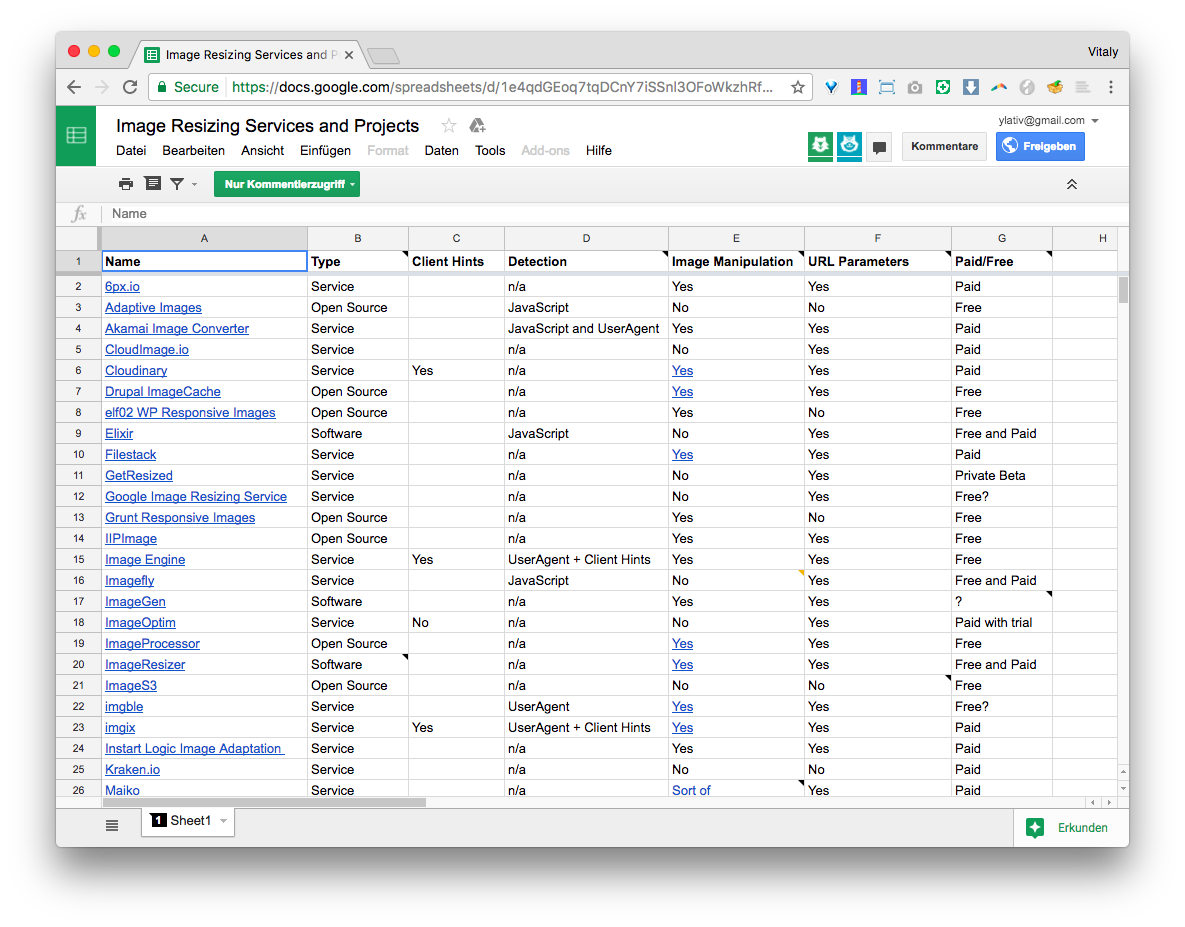Click the Sort of link in Maiko row

pos(691,790)
